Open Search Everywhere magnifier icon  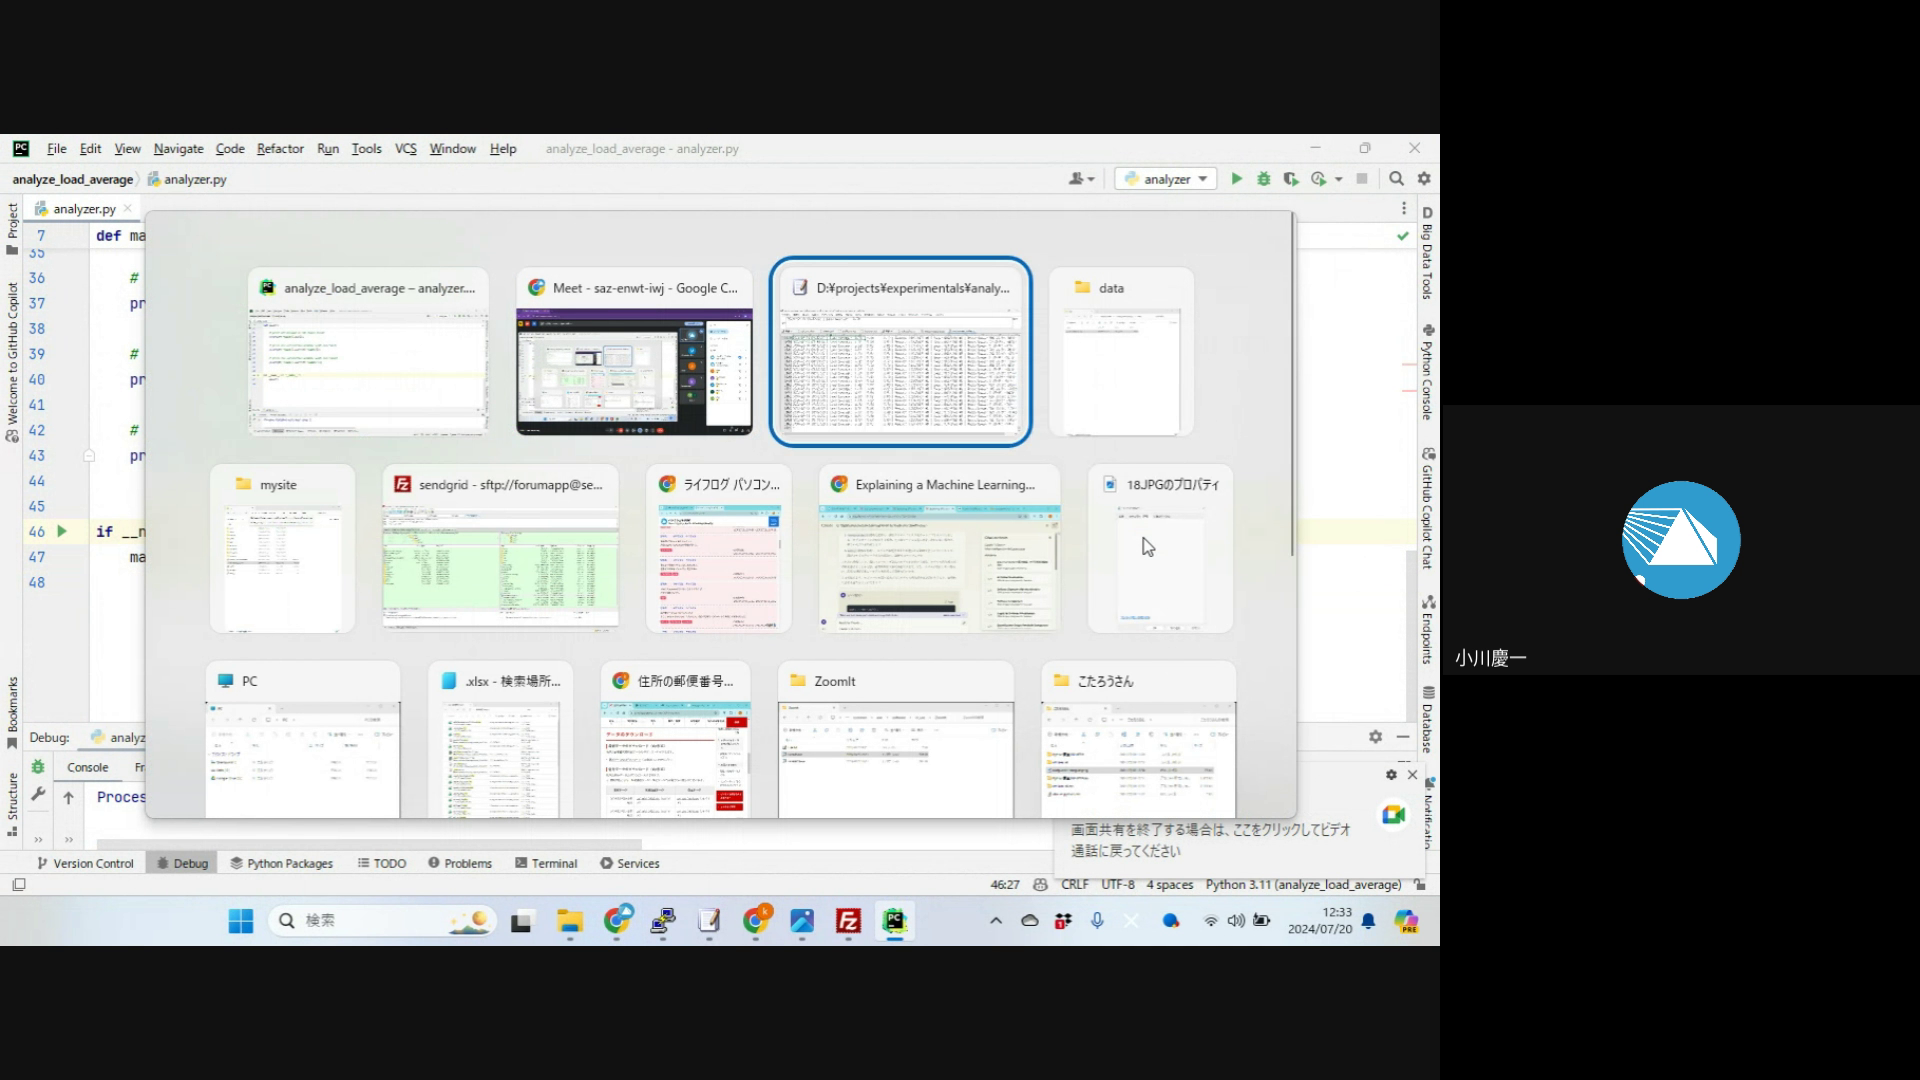1396,179
